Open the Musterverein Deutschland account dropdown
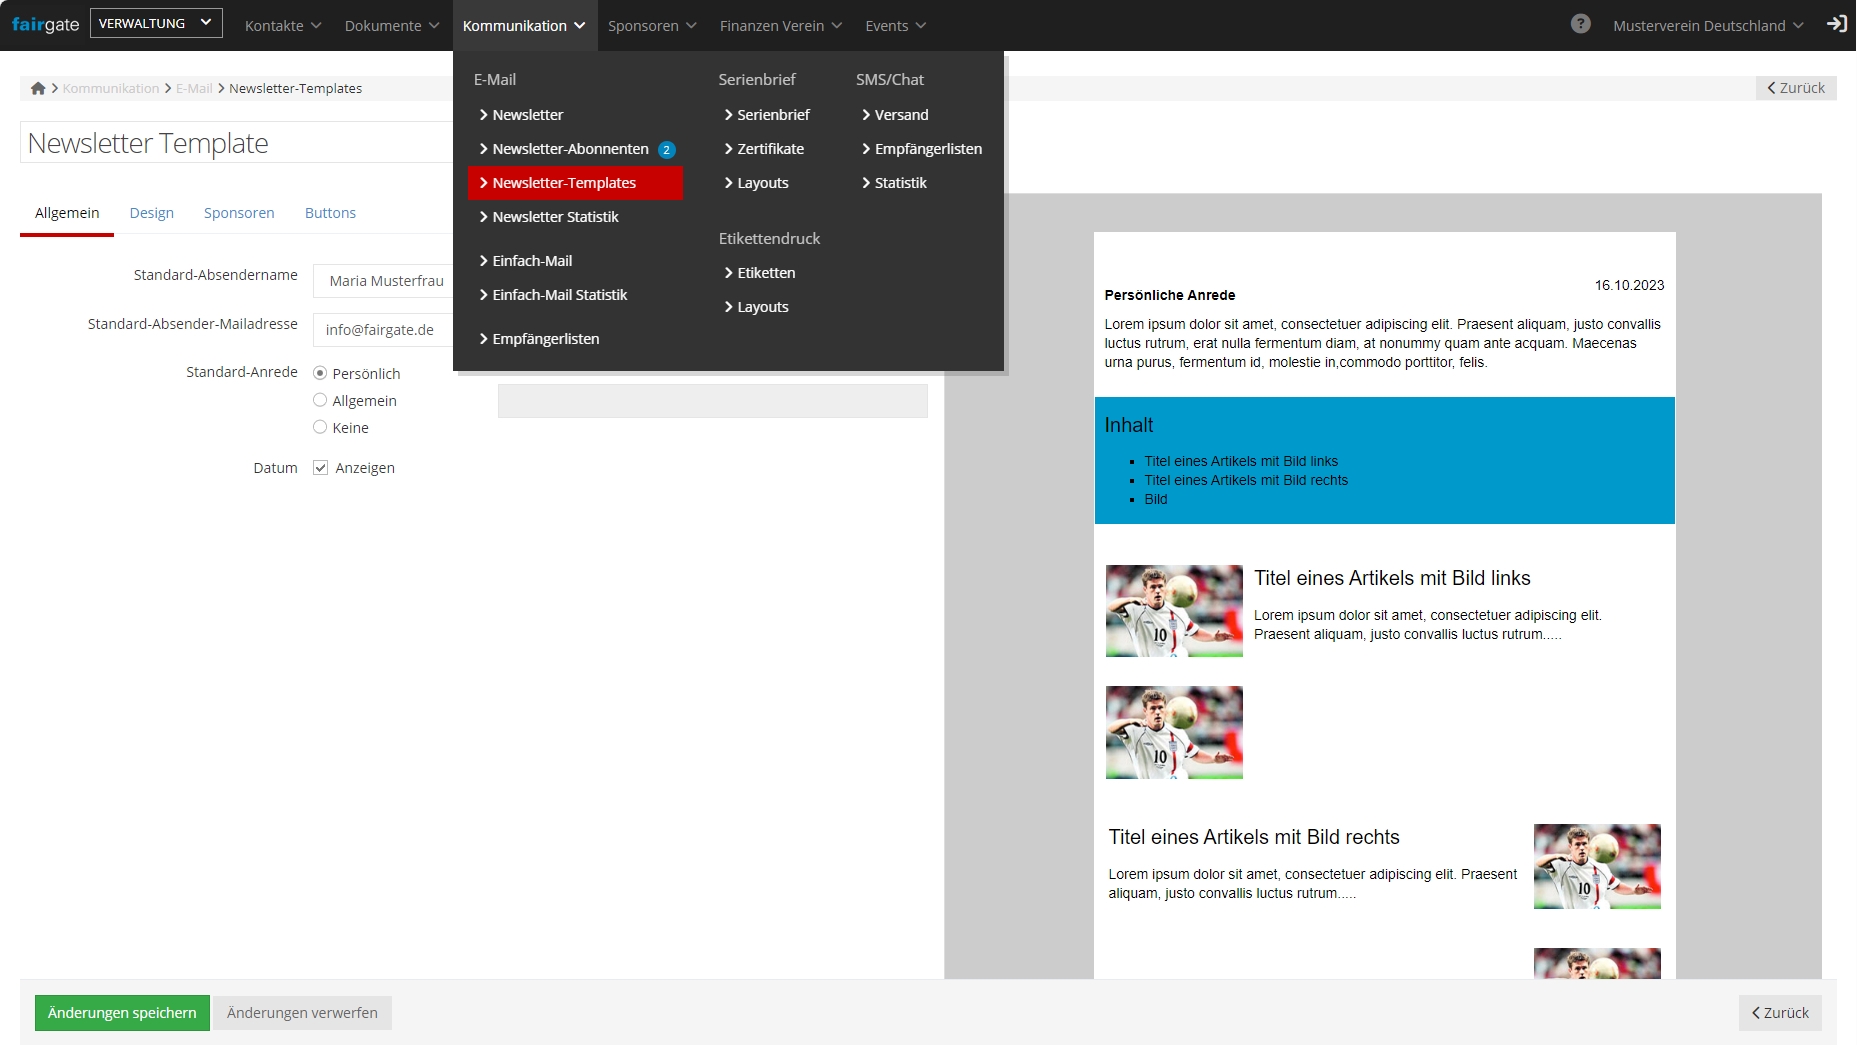Viewport: 1857px width, 1045px height. click(x=1708, y=26)
